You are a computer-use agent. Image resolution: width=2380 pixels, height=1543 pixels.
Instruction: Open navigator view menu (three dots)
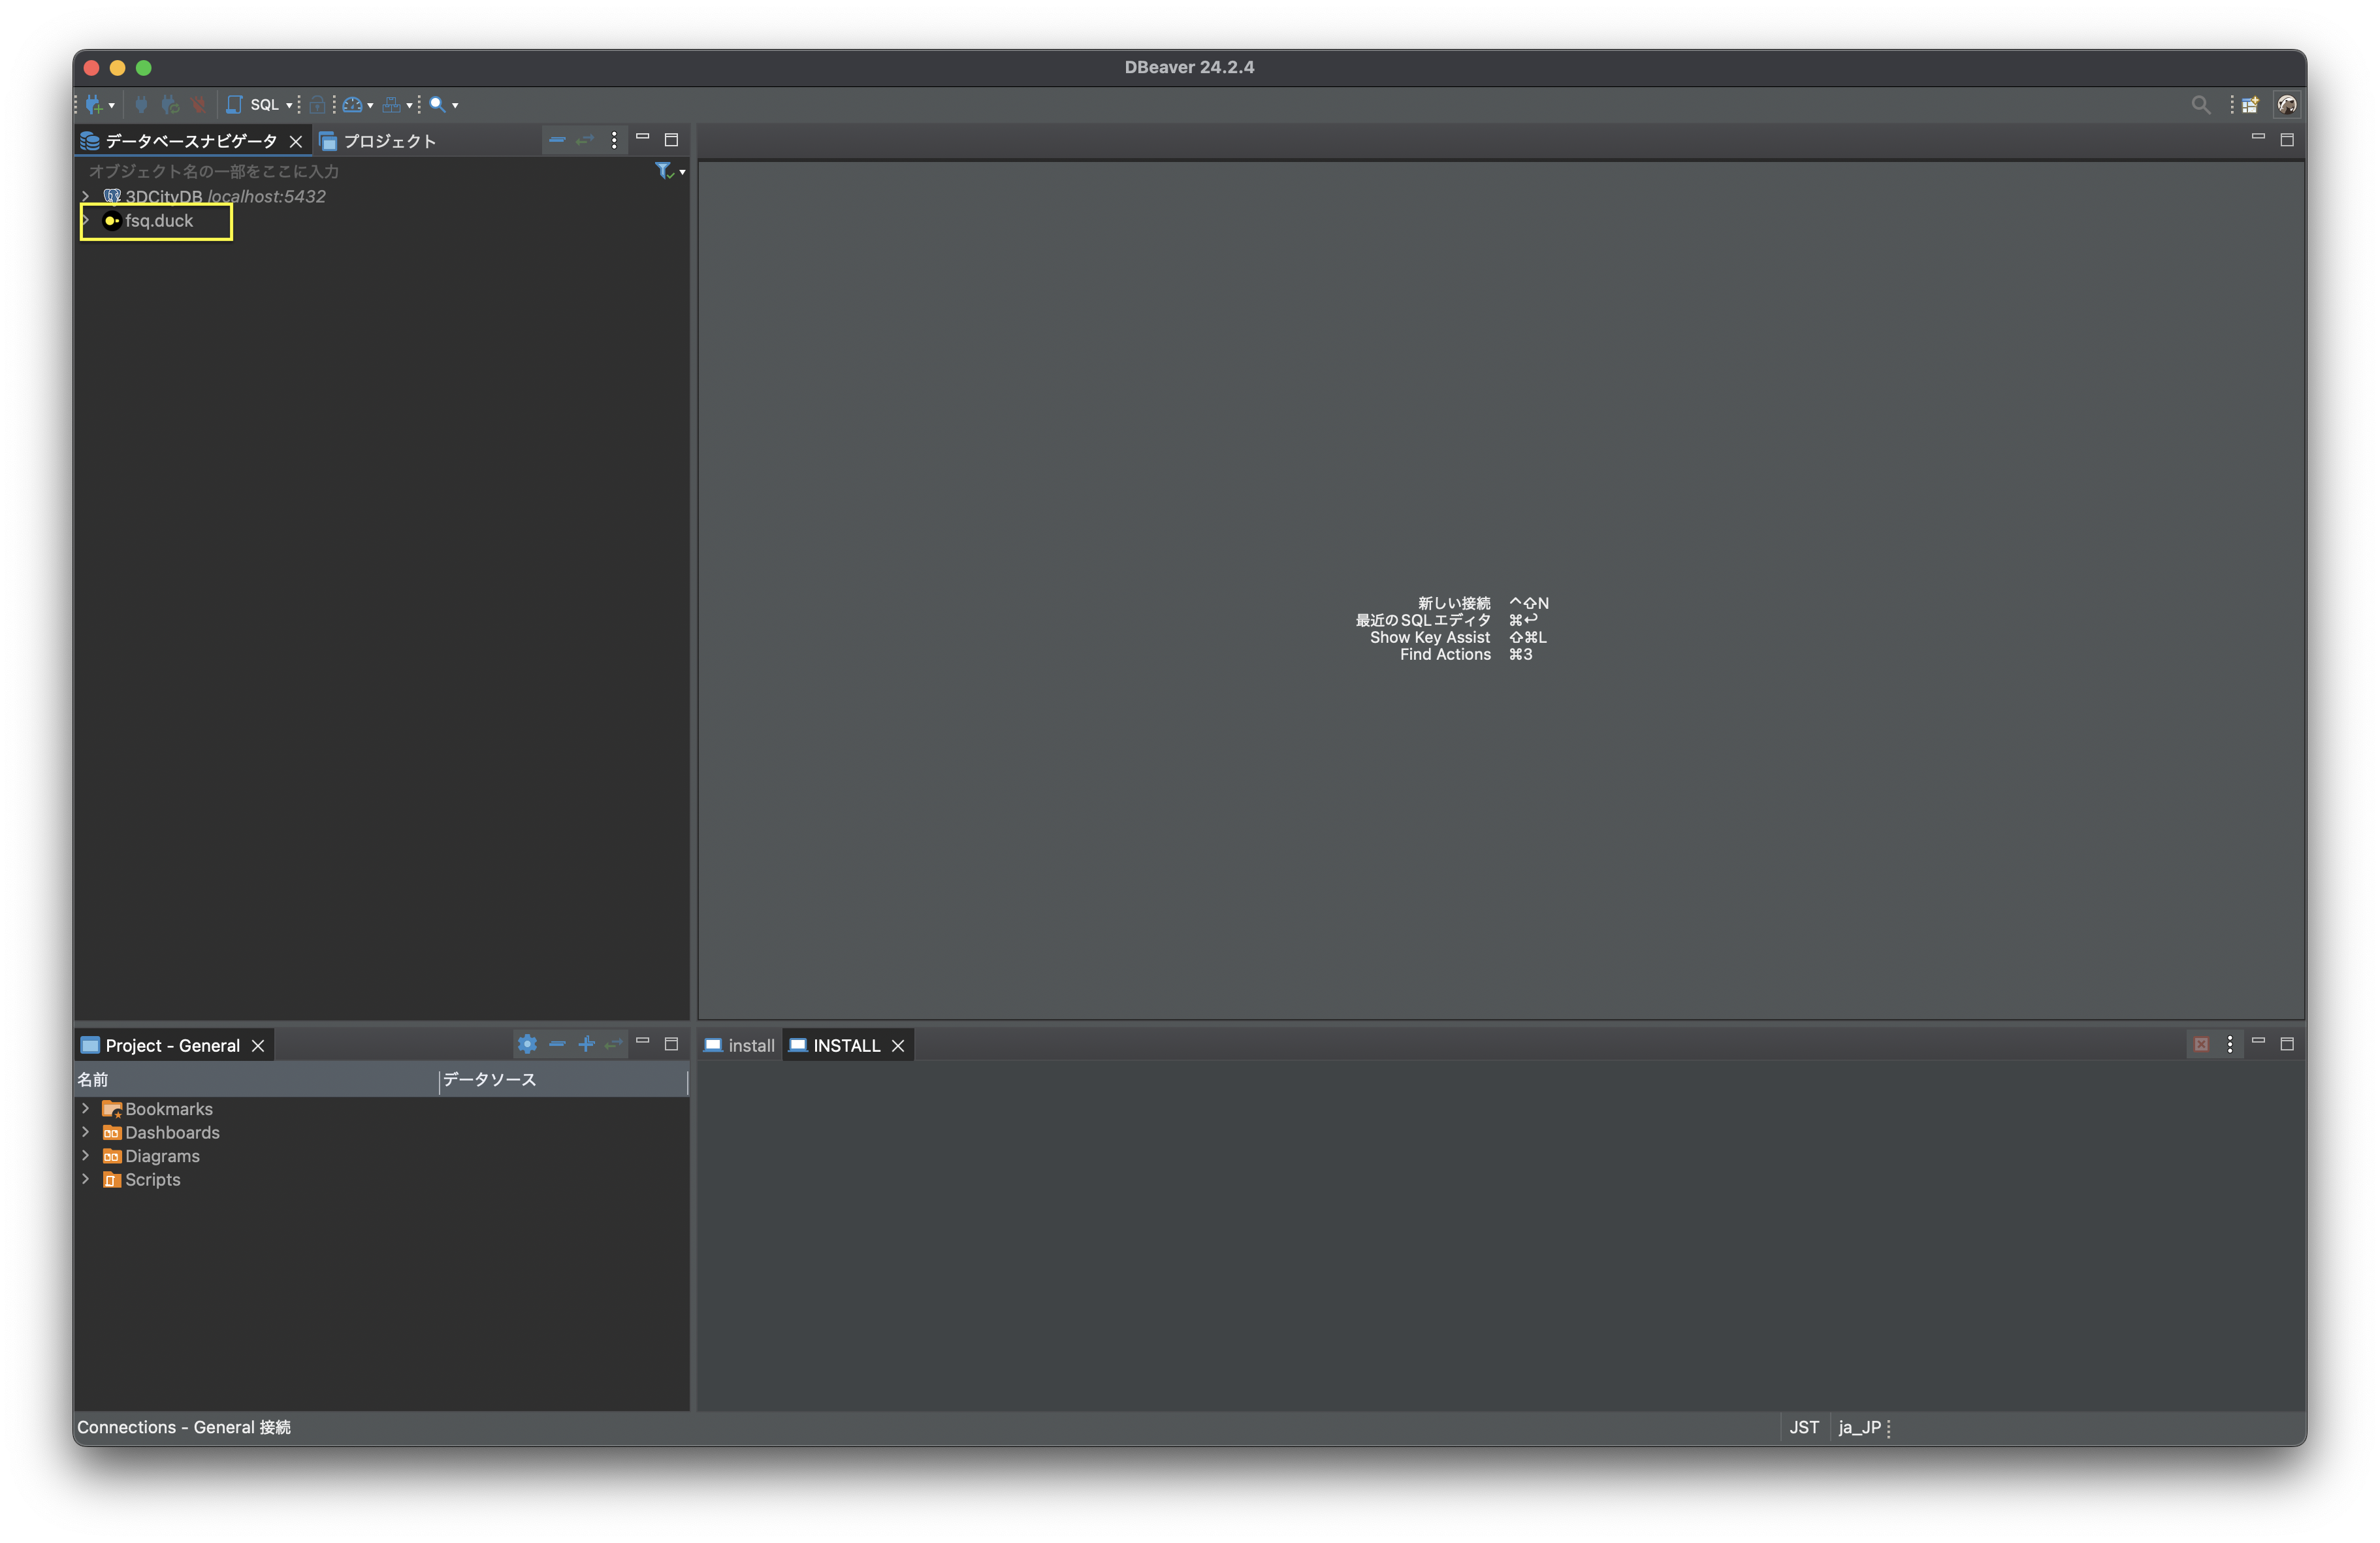click(x=614, y=140)
